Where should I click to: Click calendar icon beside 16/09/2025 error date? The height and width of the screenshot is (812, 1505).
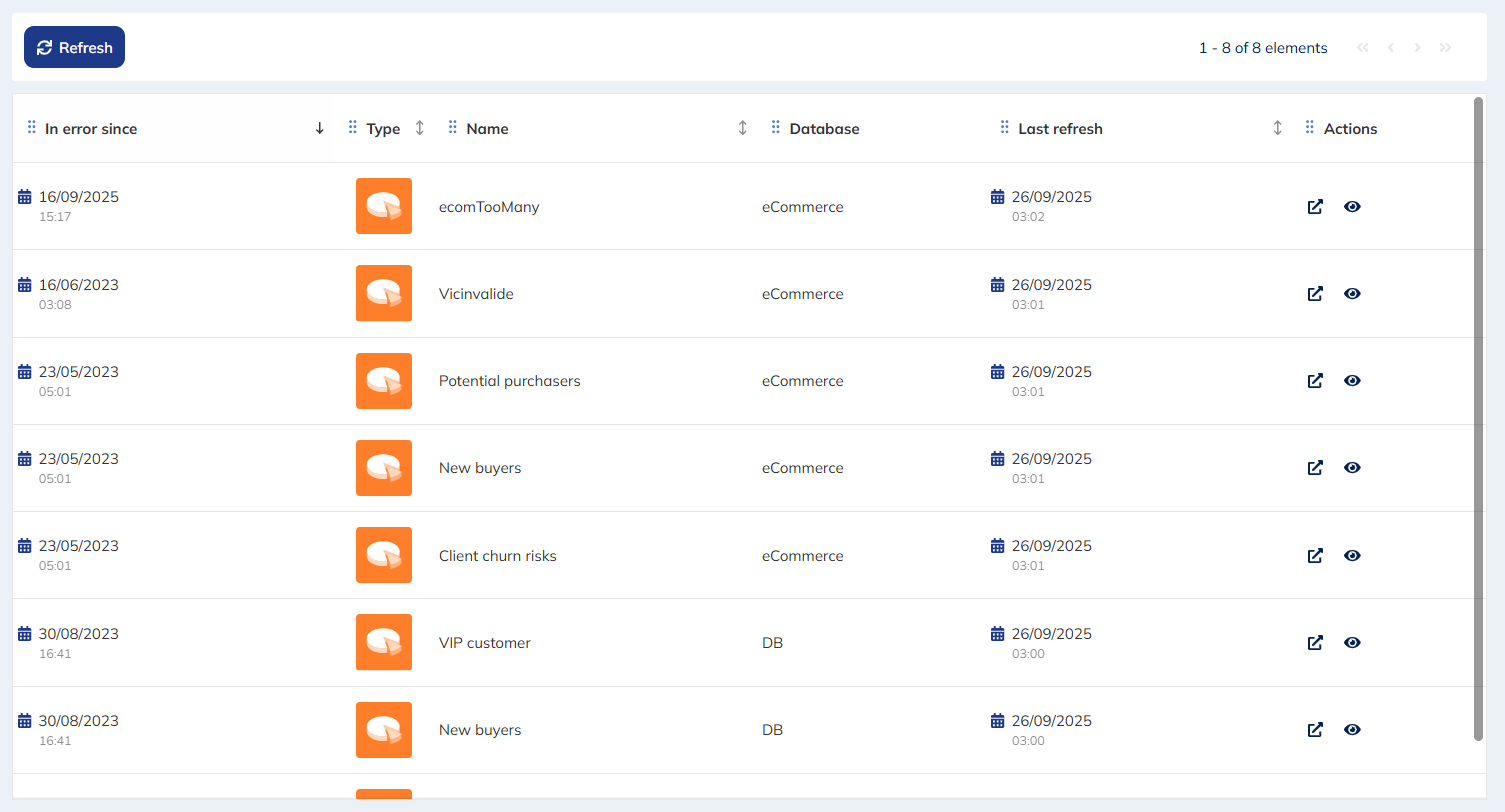coord(25,197)
